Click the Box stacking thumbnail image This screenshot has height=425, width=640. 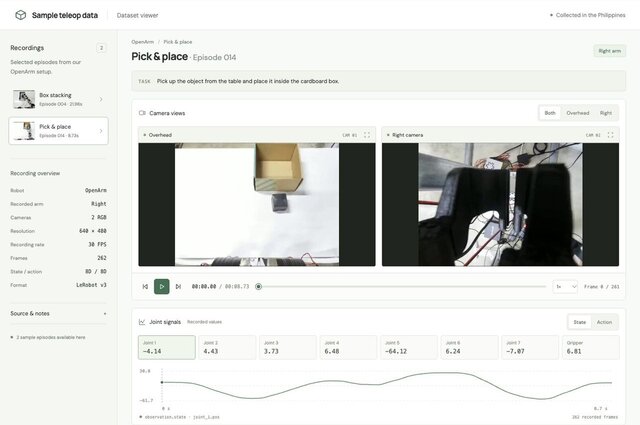pyautogui.click(x=24, y=99)
